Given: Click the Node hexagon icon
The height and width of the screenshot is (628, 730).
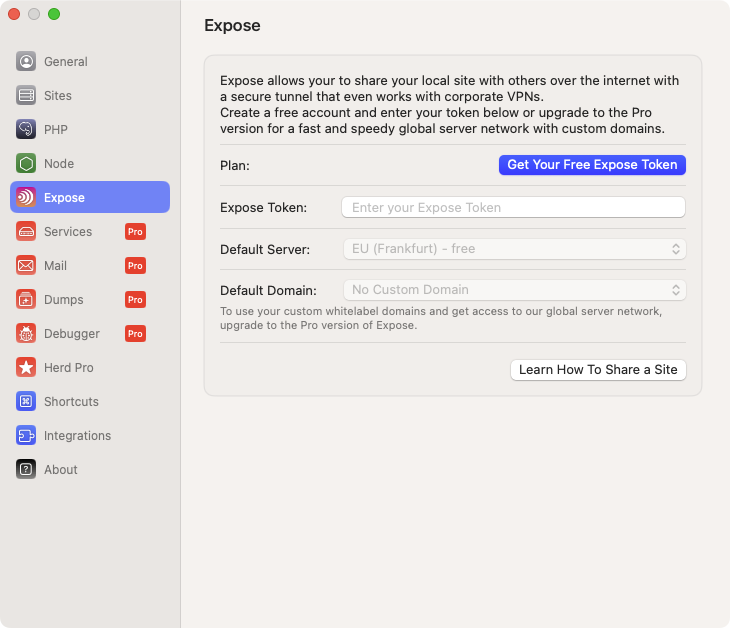Looking at the screenshot, I should tap(26, 163).
